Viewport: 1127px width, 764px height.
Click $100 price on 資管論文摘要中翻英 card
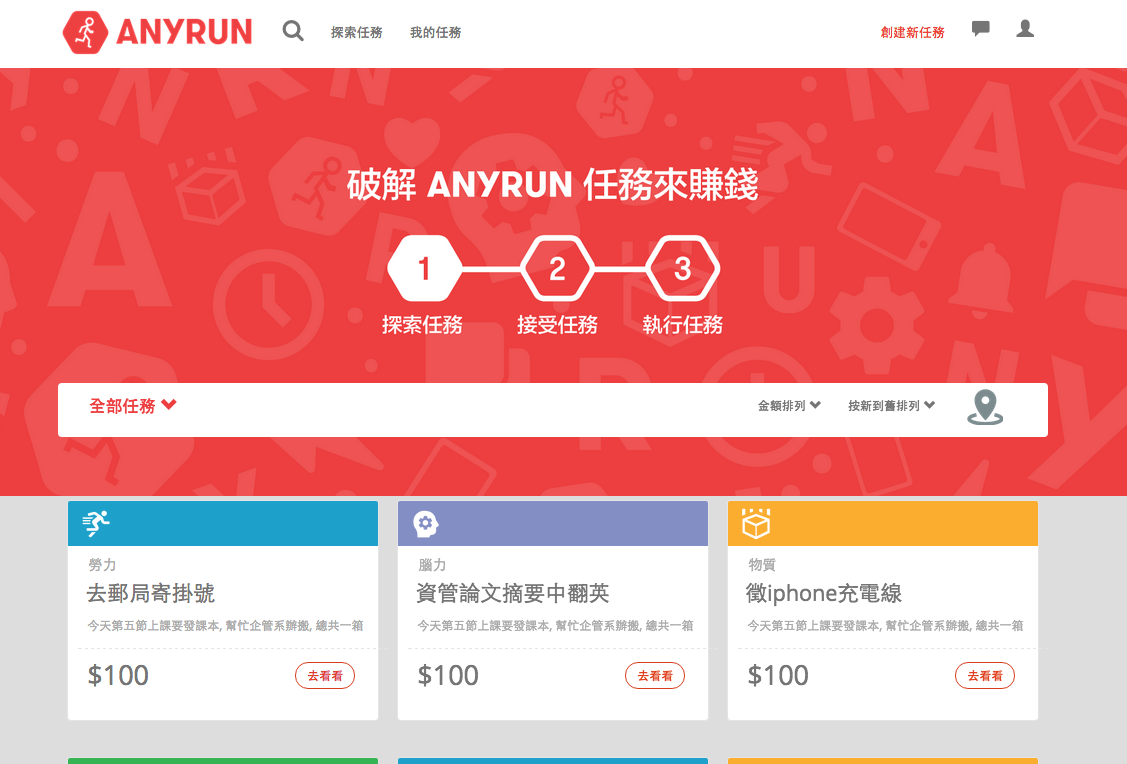click(448, 676)
